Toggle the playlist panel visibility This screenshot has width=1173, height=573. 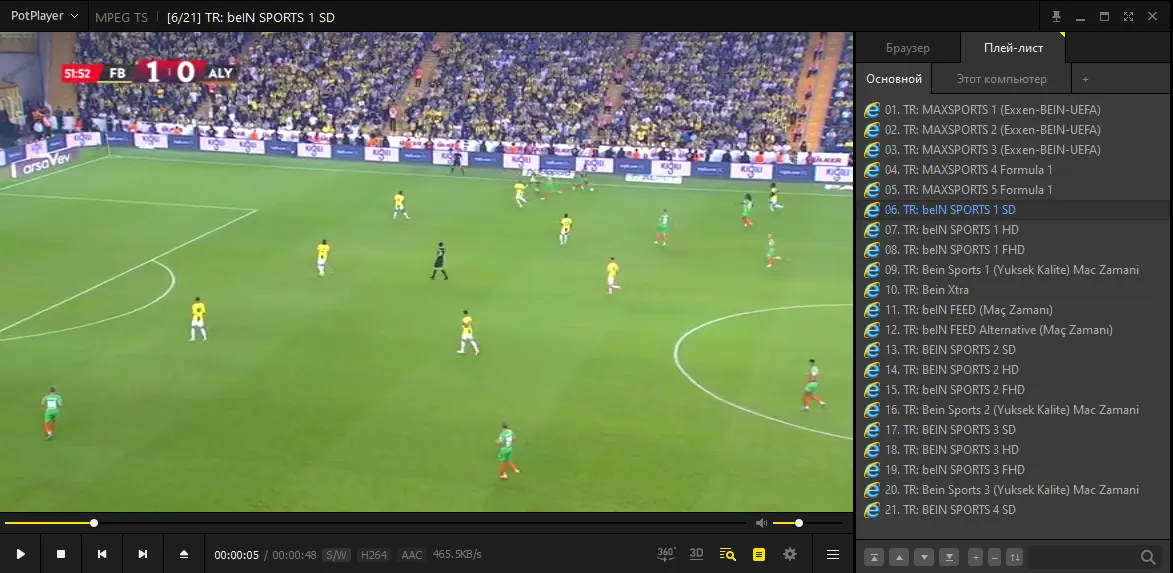(x=759, y=554)
